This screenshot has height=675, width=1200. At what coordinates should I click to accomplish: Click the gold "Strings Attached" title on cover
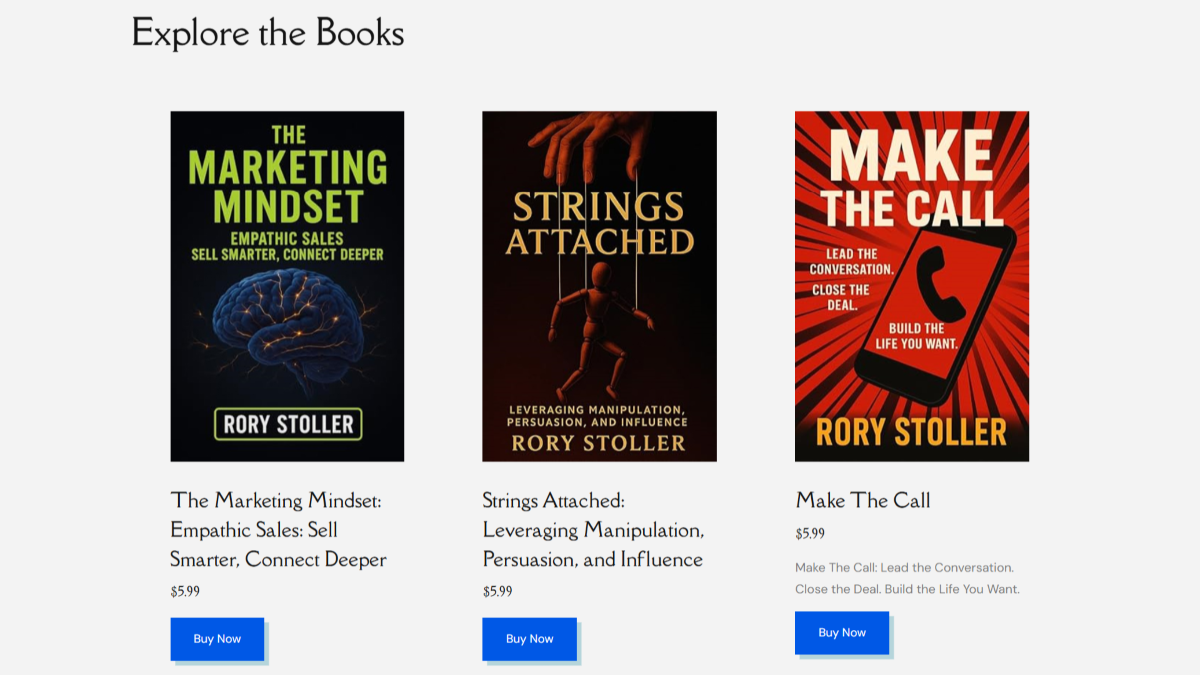click(599, 224)
